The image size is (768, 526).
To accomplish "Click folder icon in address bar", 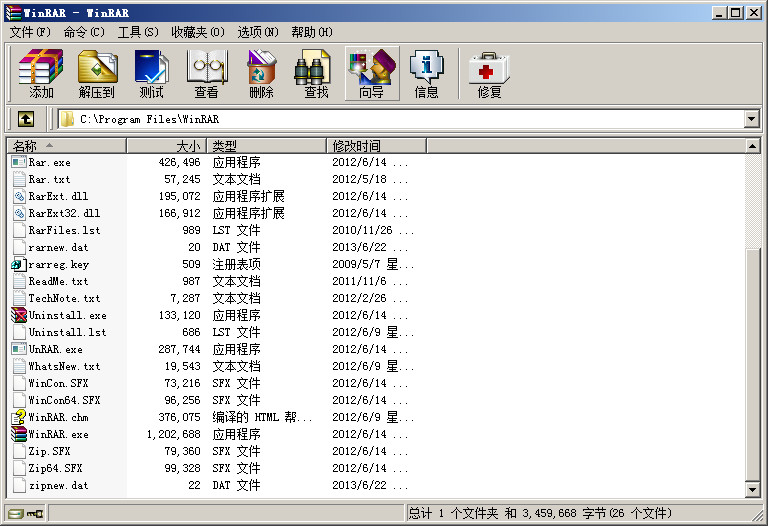I will (67, 119).
